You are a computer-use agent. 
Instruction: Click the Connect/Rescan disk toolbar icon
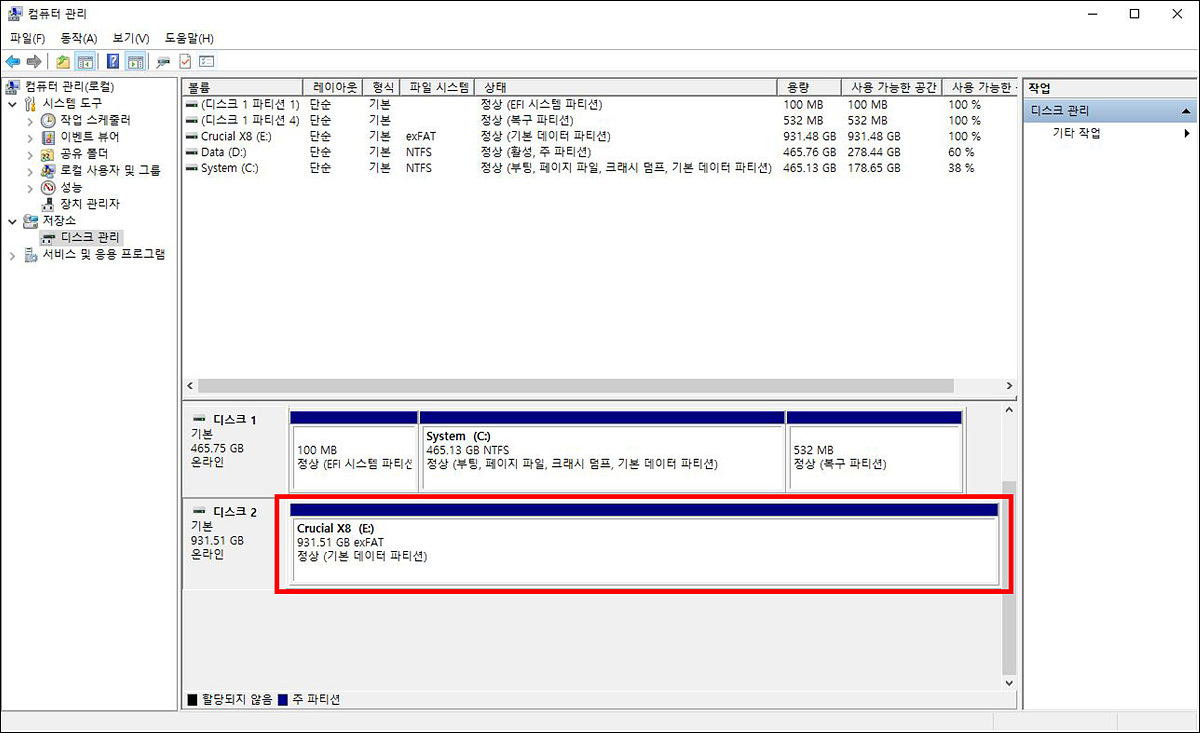(x=164, y=61)
